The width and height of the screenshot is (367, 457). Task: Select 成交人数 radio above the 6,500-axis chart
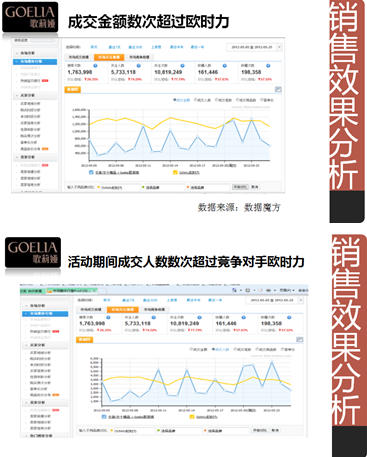coord(220,349)
